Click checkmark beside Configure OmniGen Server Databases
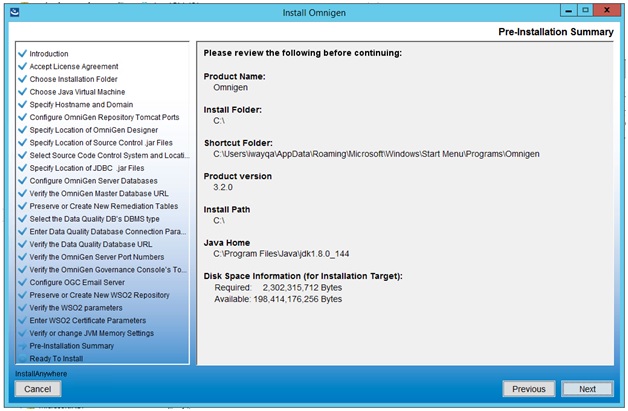The height and width of the screenshot is (411, 628). (x=22, y=181)
